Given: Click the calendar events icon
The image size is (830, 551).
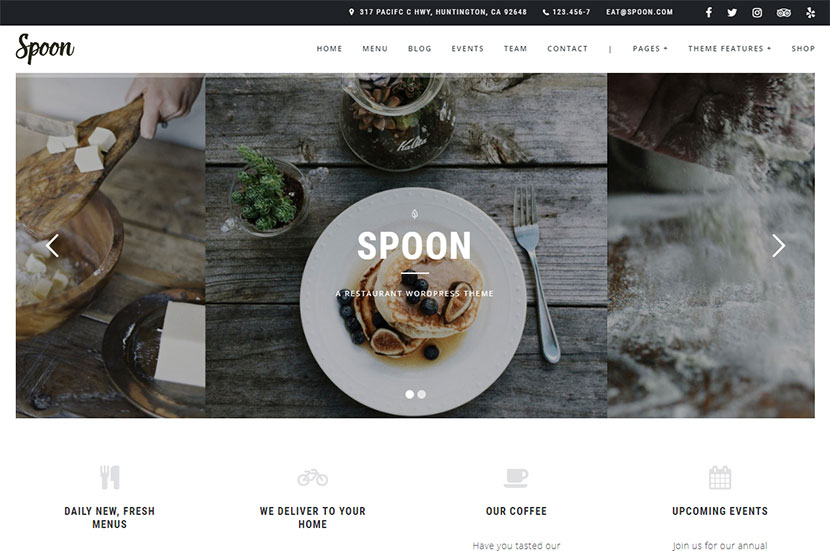Looking at the screenshot, I should pyautogui.click(x=720, y=477).
